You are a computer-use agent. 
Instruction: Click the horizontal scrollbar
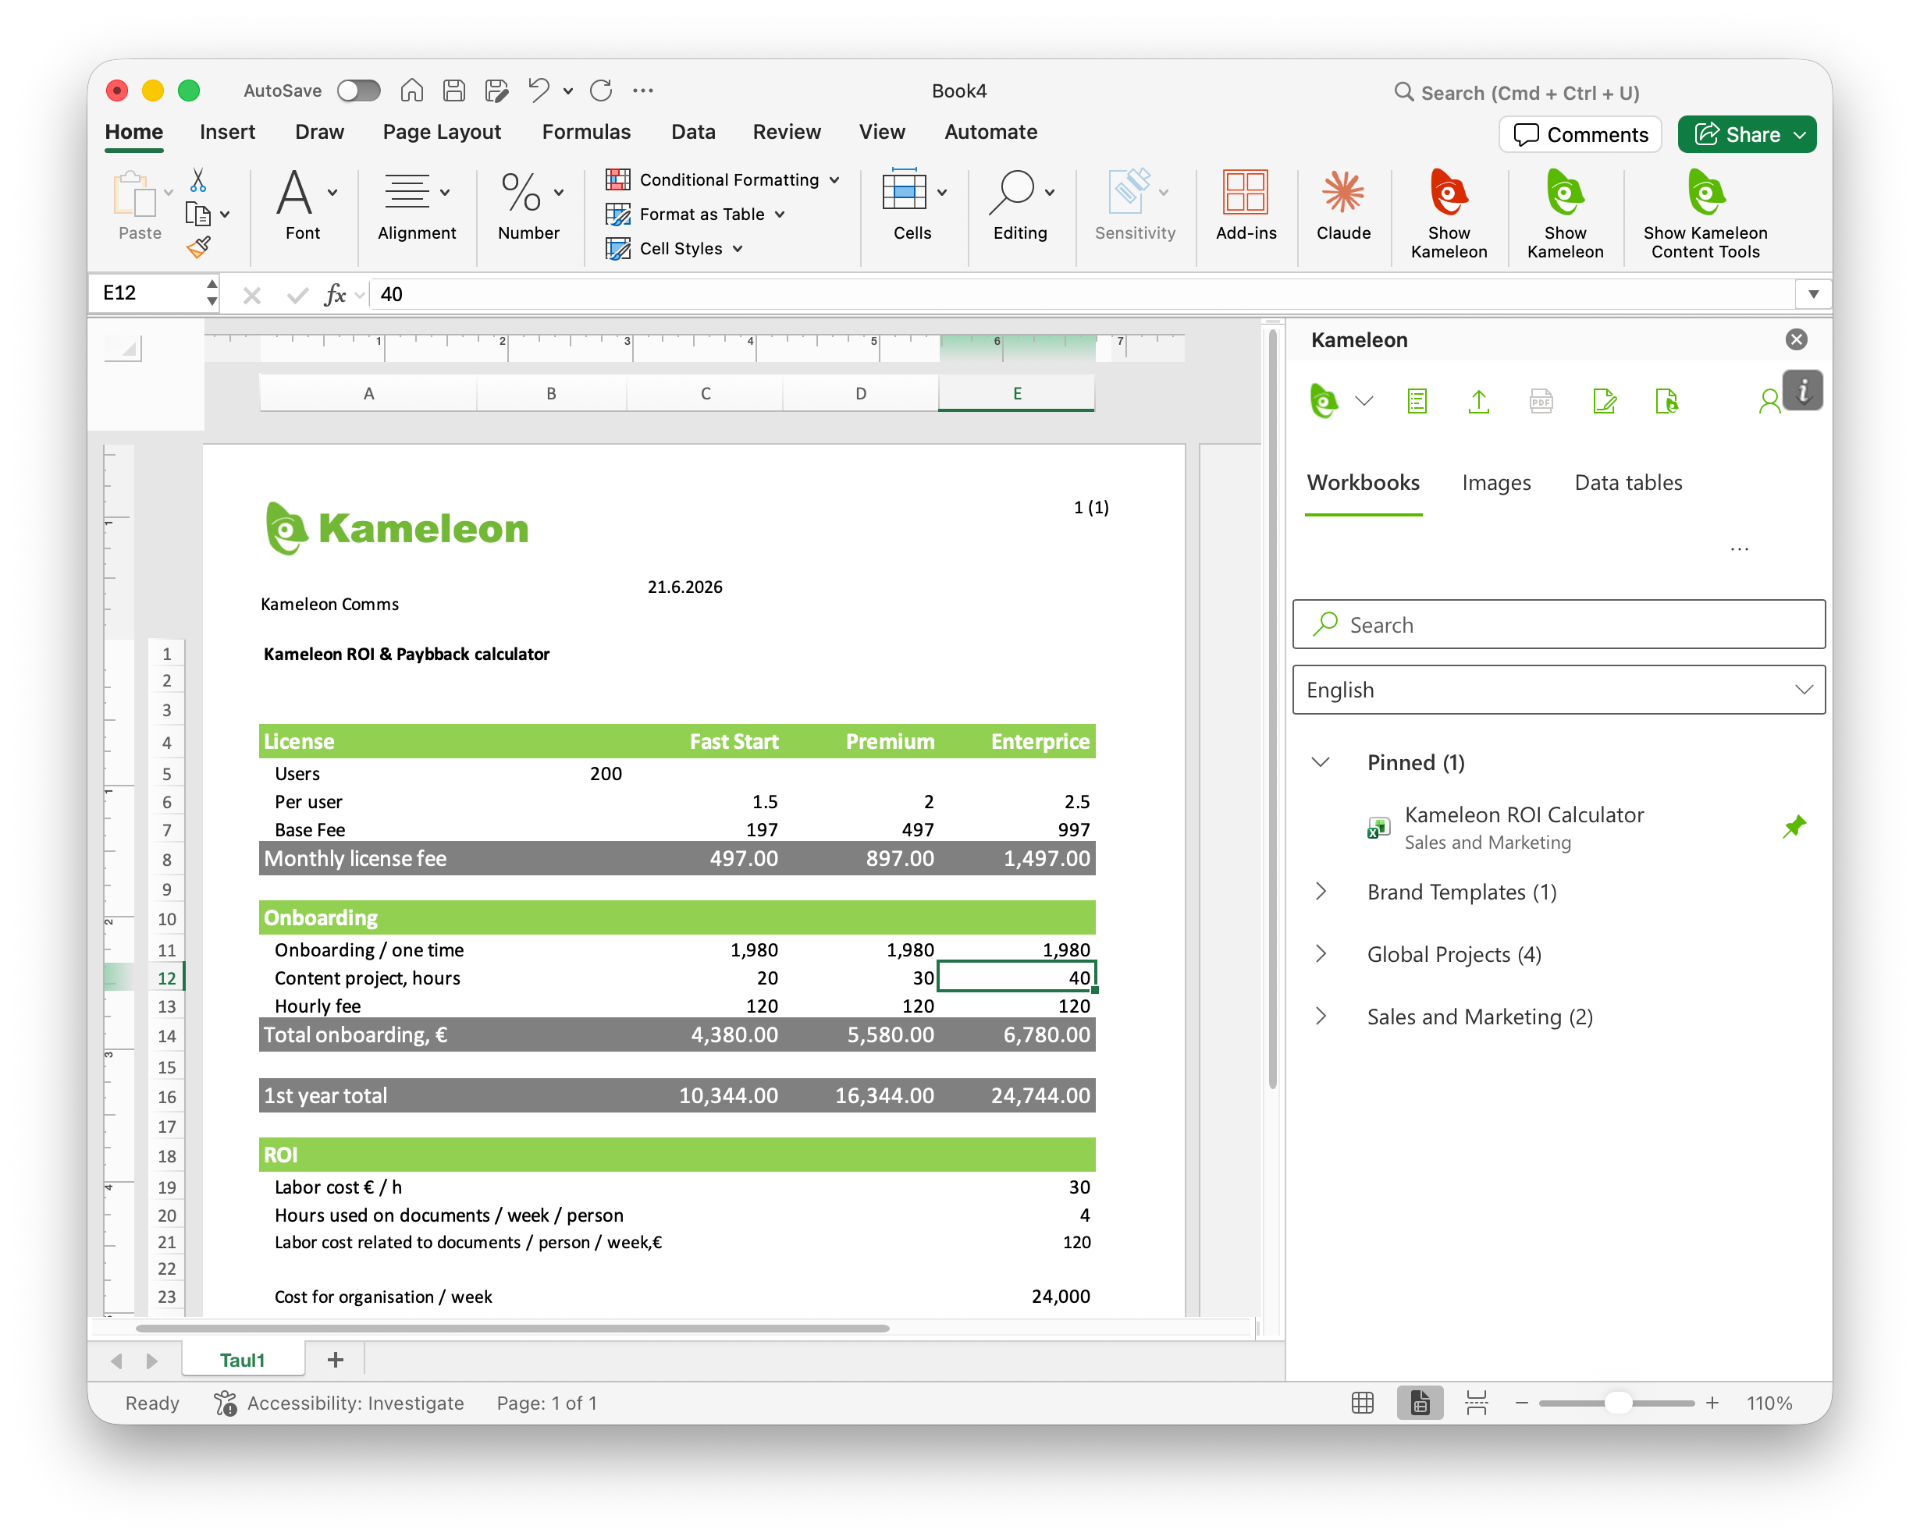(x=512, y=1328)
